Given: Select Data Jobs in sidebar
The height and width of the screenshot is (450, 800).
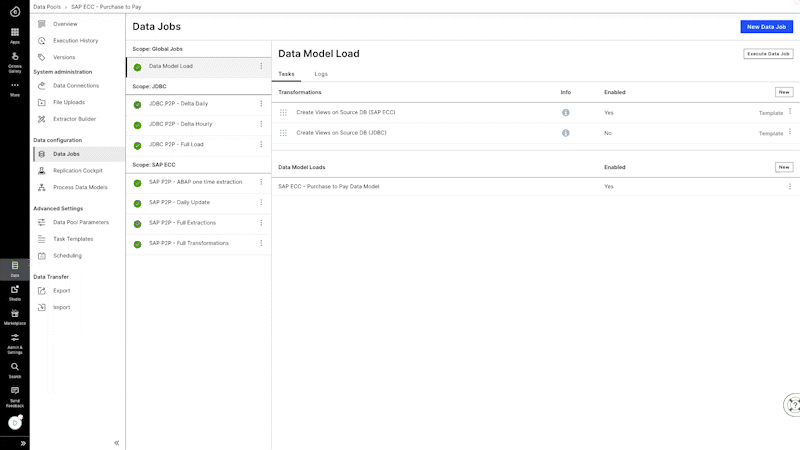Looking at the screenshot, I should [x=79, y=154].
